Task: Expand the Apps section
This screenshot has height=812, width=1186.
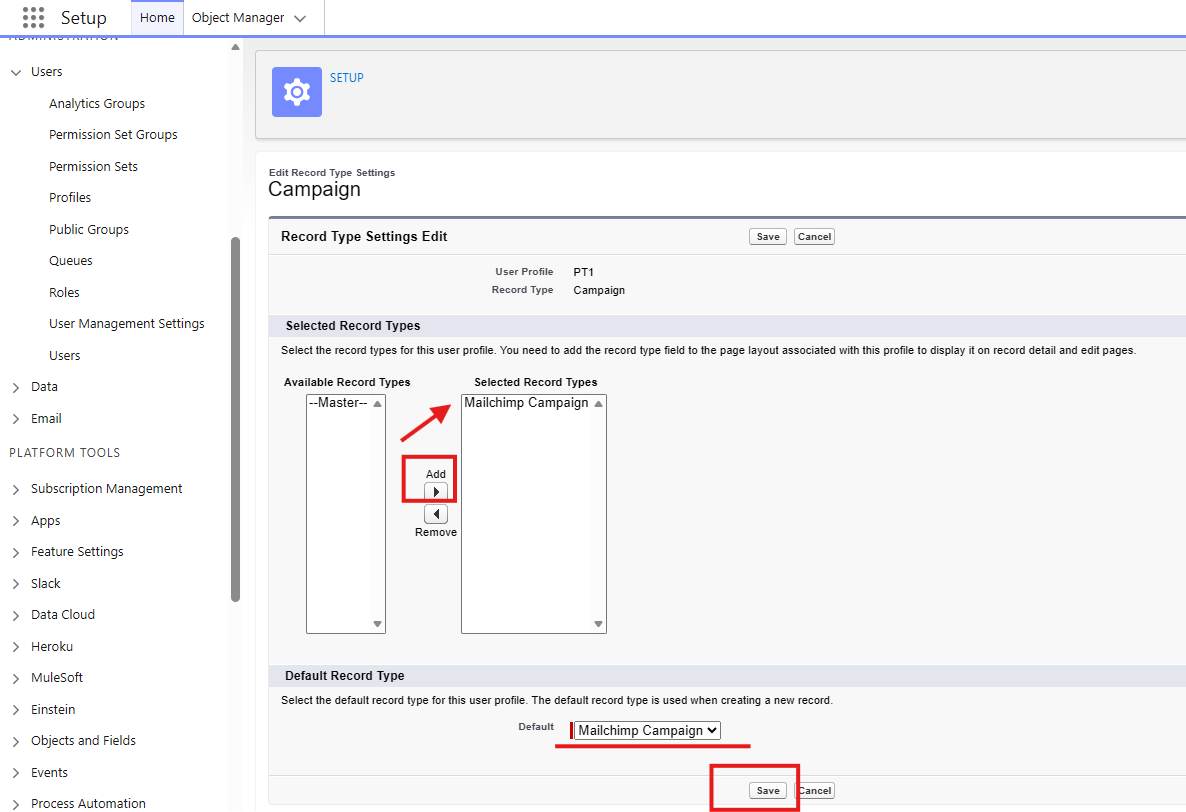Action: (16, 521)
